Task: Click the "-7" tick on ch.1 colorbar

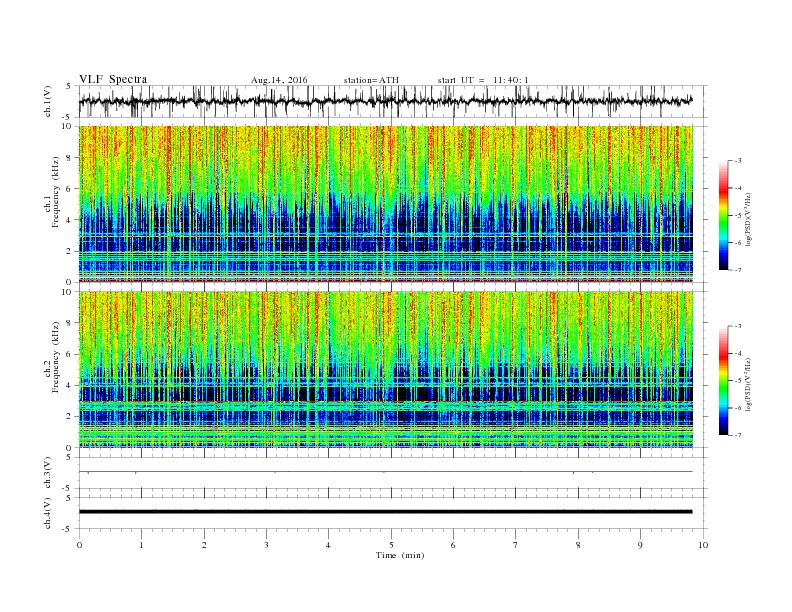Action: [x=738, y=270]
